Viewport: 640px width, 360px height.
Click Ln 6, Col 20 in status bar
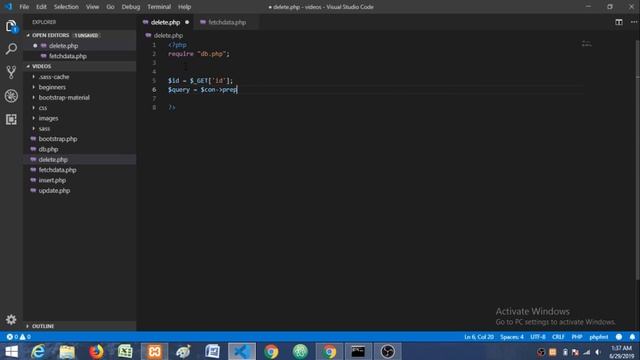pyautogui.click(x=479, y=337)
